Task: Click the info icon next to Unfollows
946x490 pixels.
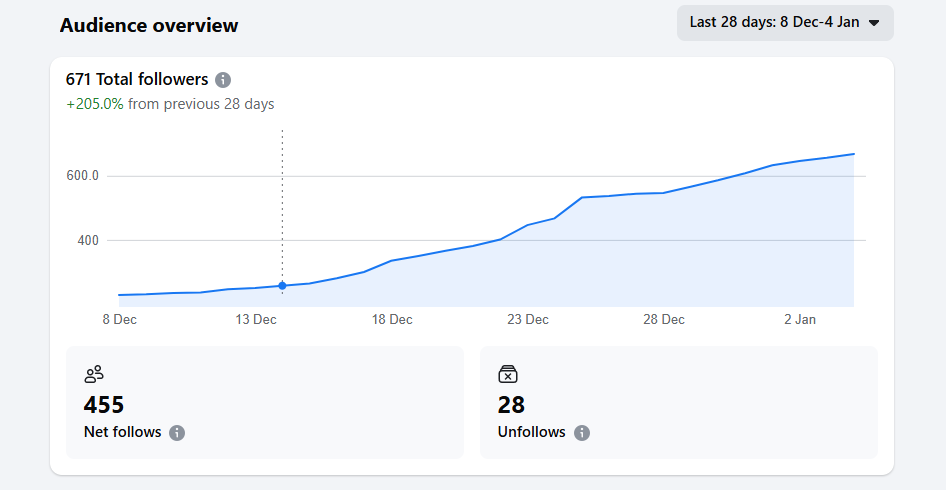Action: pos(582,433)
